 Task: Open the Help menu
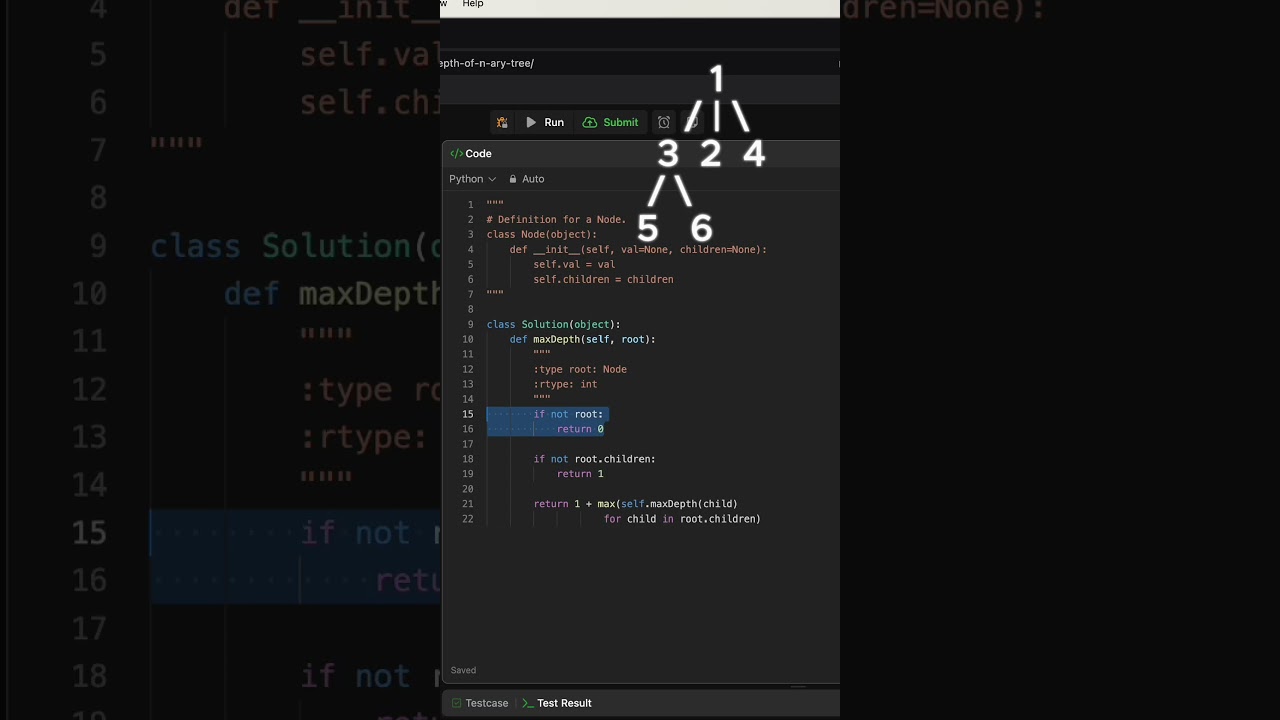tap(473, 4)
